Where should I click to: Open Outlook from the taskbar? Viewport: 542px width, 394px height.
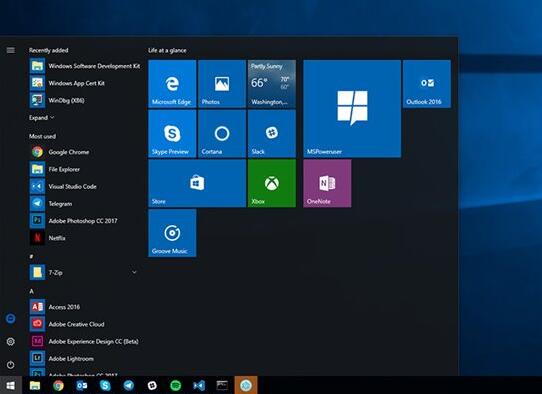click(x=82, y=385)
